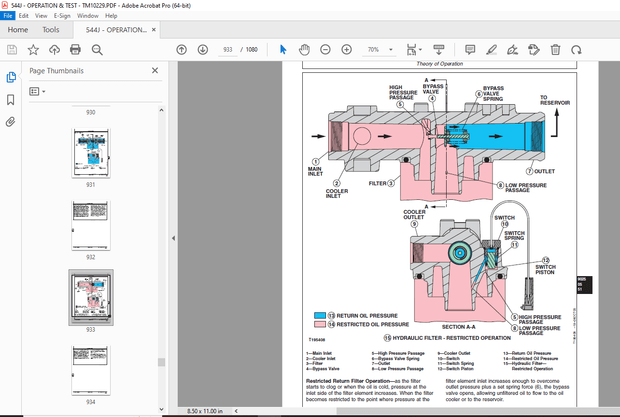Activate the hand pan tool
620x417 pixels.
point(304,49)
